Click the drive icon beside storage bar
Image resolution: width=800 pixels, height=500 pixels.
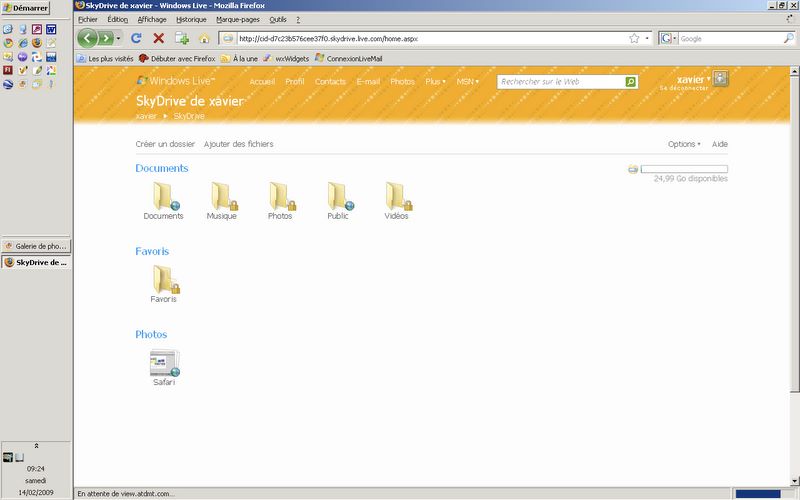[633, 169]
